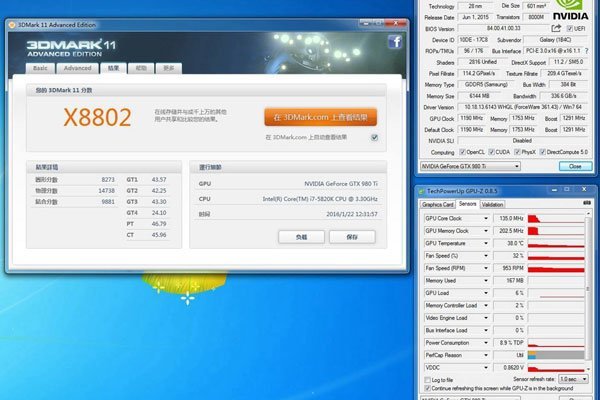Click the physics score value 14738
600x400 pixels.
coord(106,191)
